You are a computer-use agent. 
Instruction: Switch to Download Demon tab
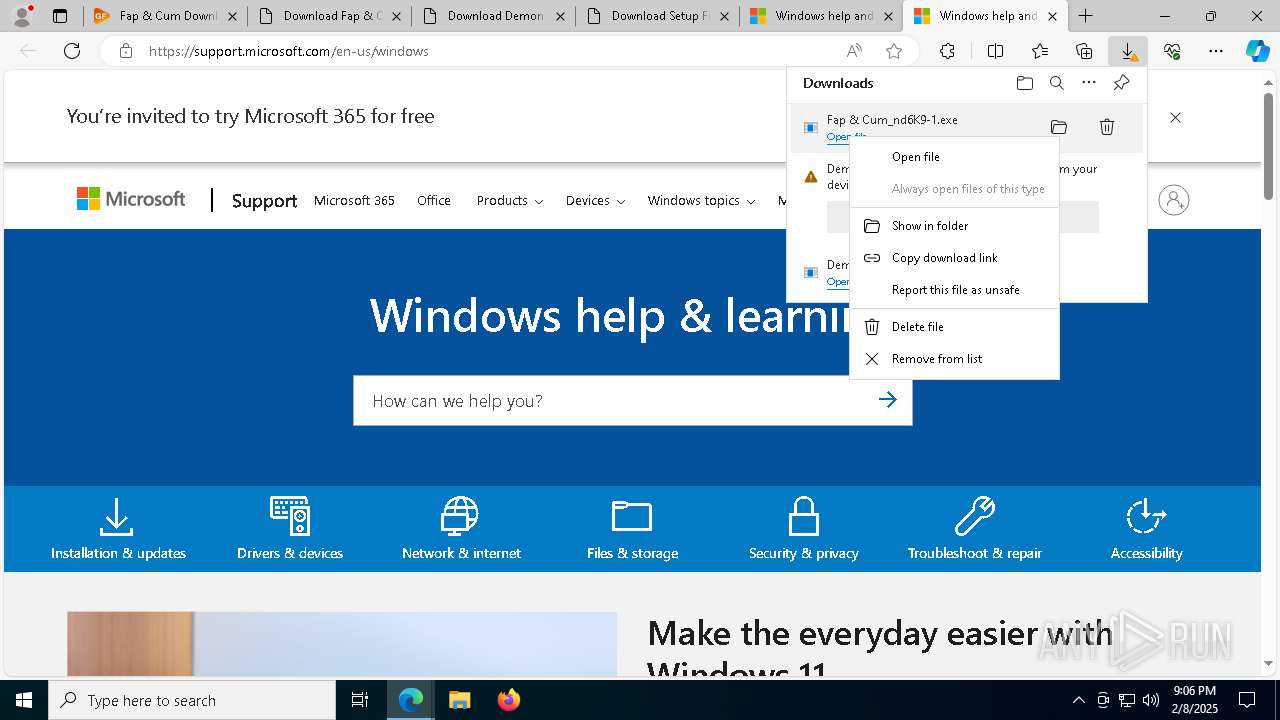pos(493,16)
